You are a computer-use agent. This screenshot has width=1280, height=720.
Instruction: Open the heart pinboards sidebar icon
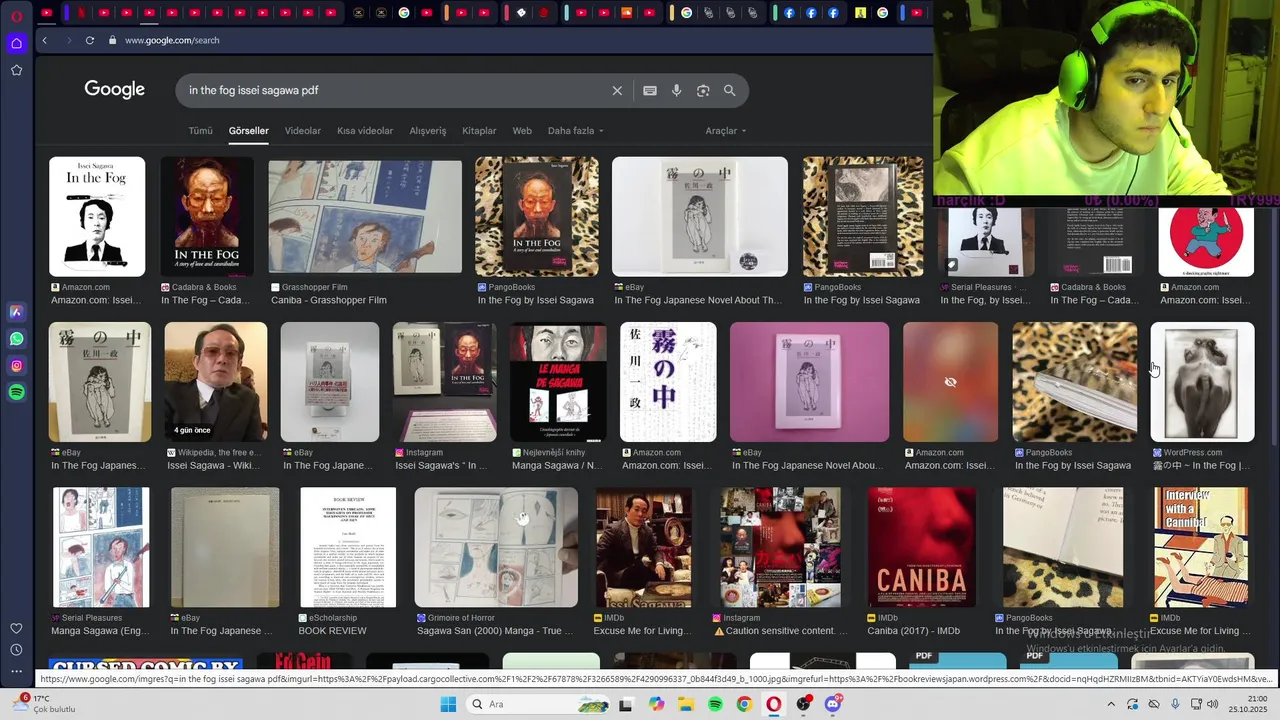[x=17, y=628]
